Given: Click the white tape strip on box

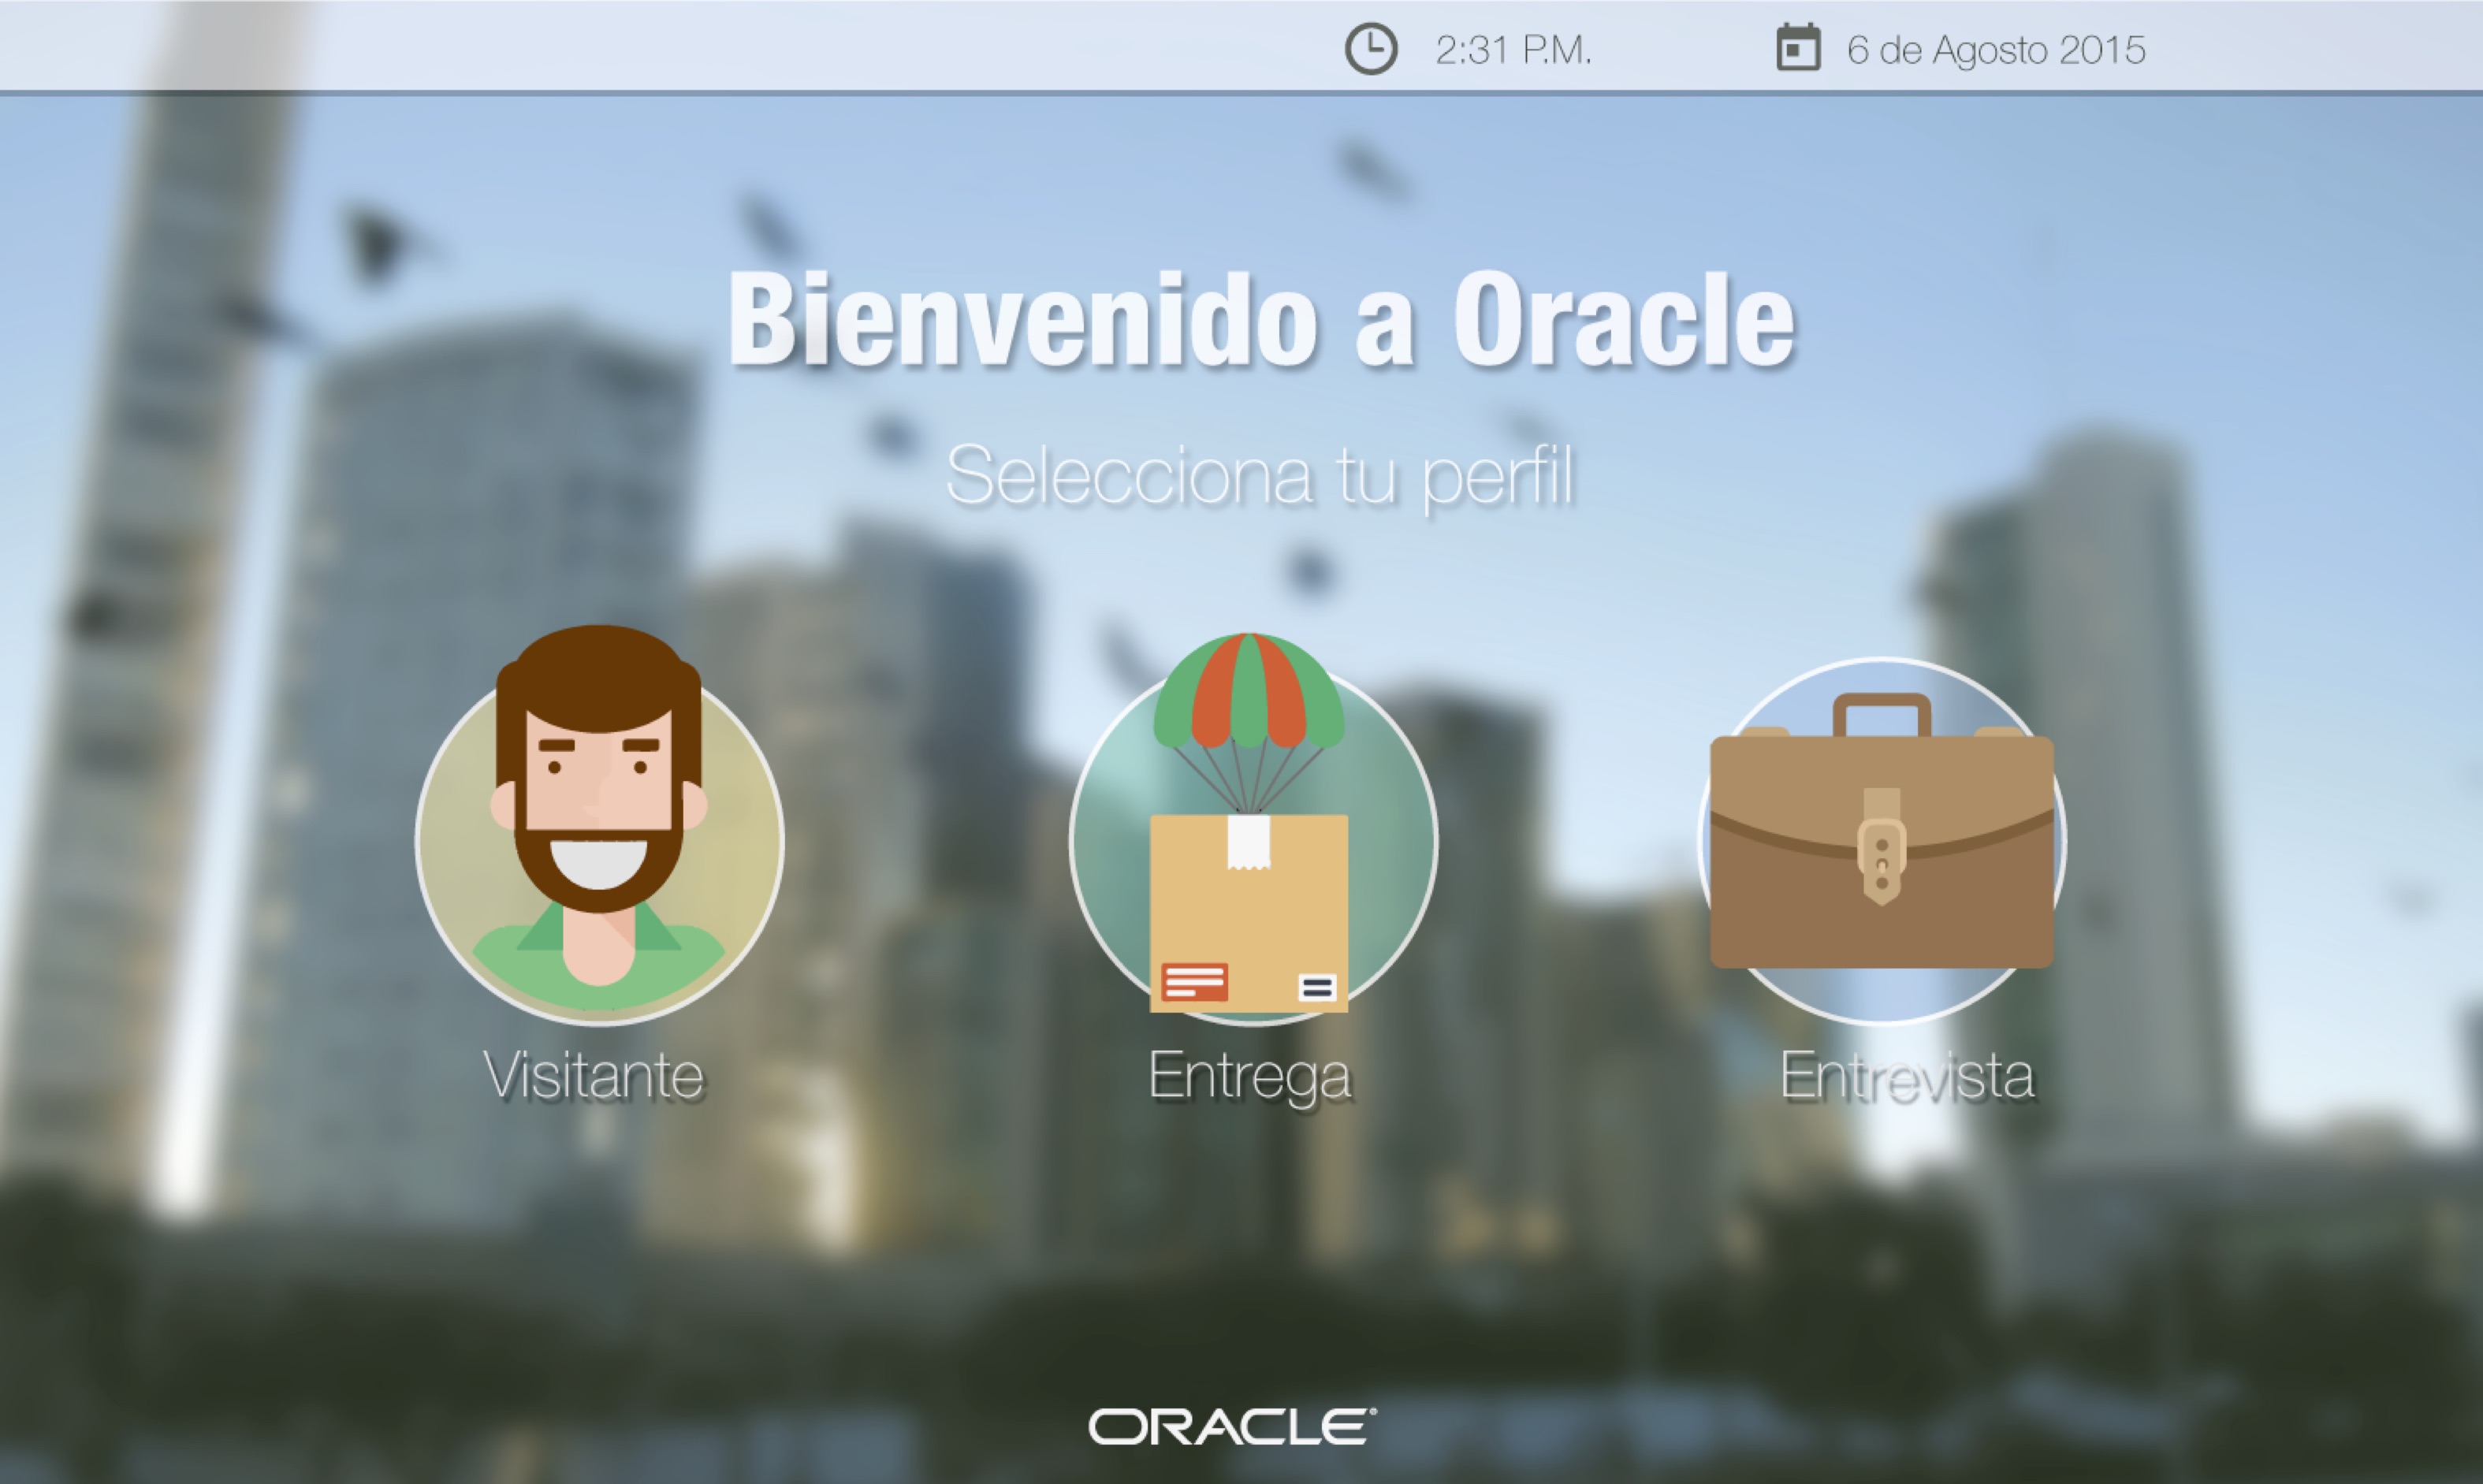Looking at the screenshot, I should (1248, 842).
